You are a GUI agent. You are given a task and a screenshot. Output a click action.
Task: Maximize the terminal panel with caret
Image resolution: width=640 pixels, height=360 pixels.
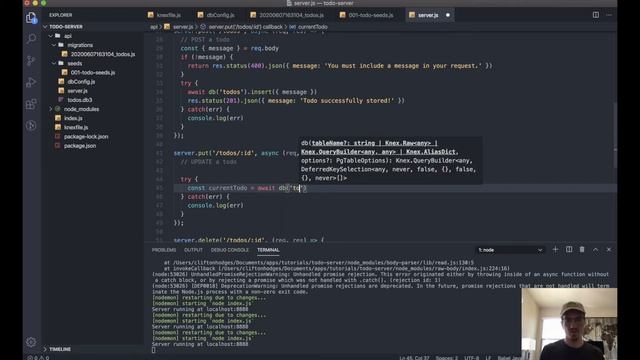pos(596,249)
